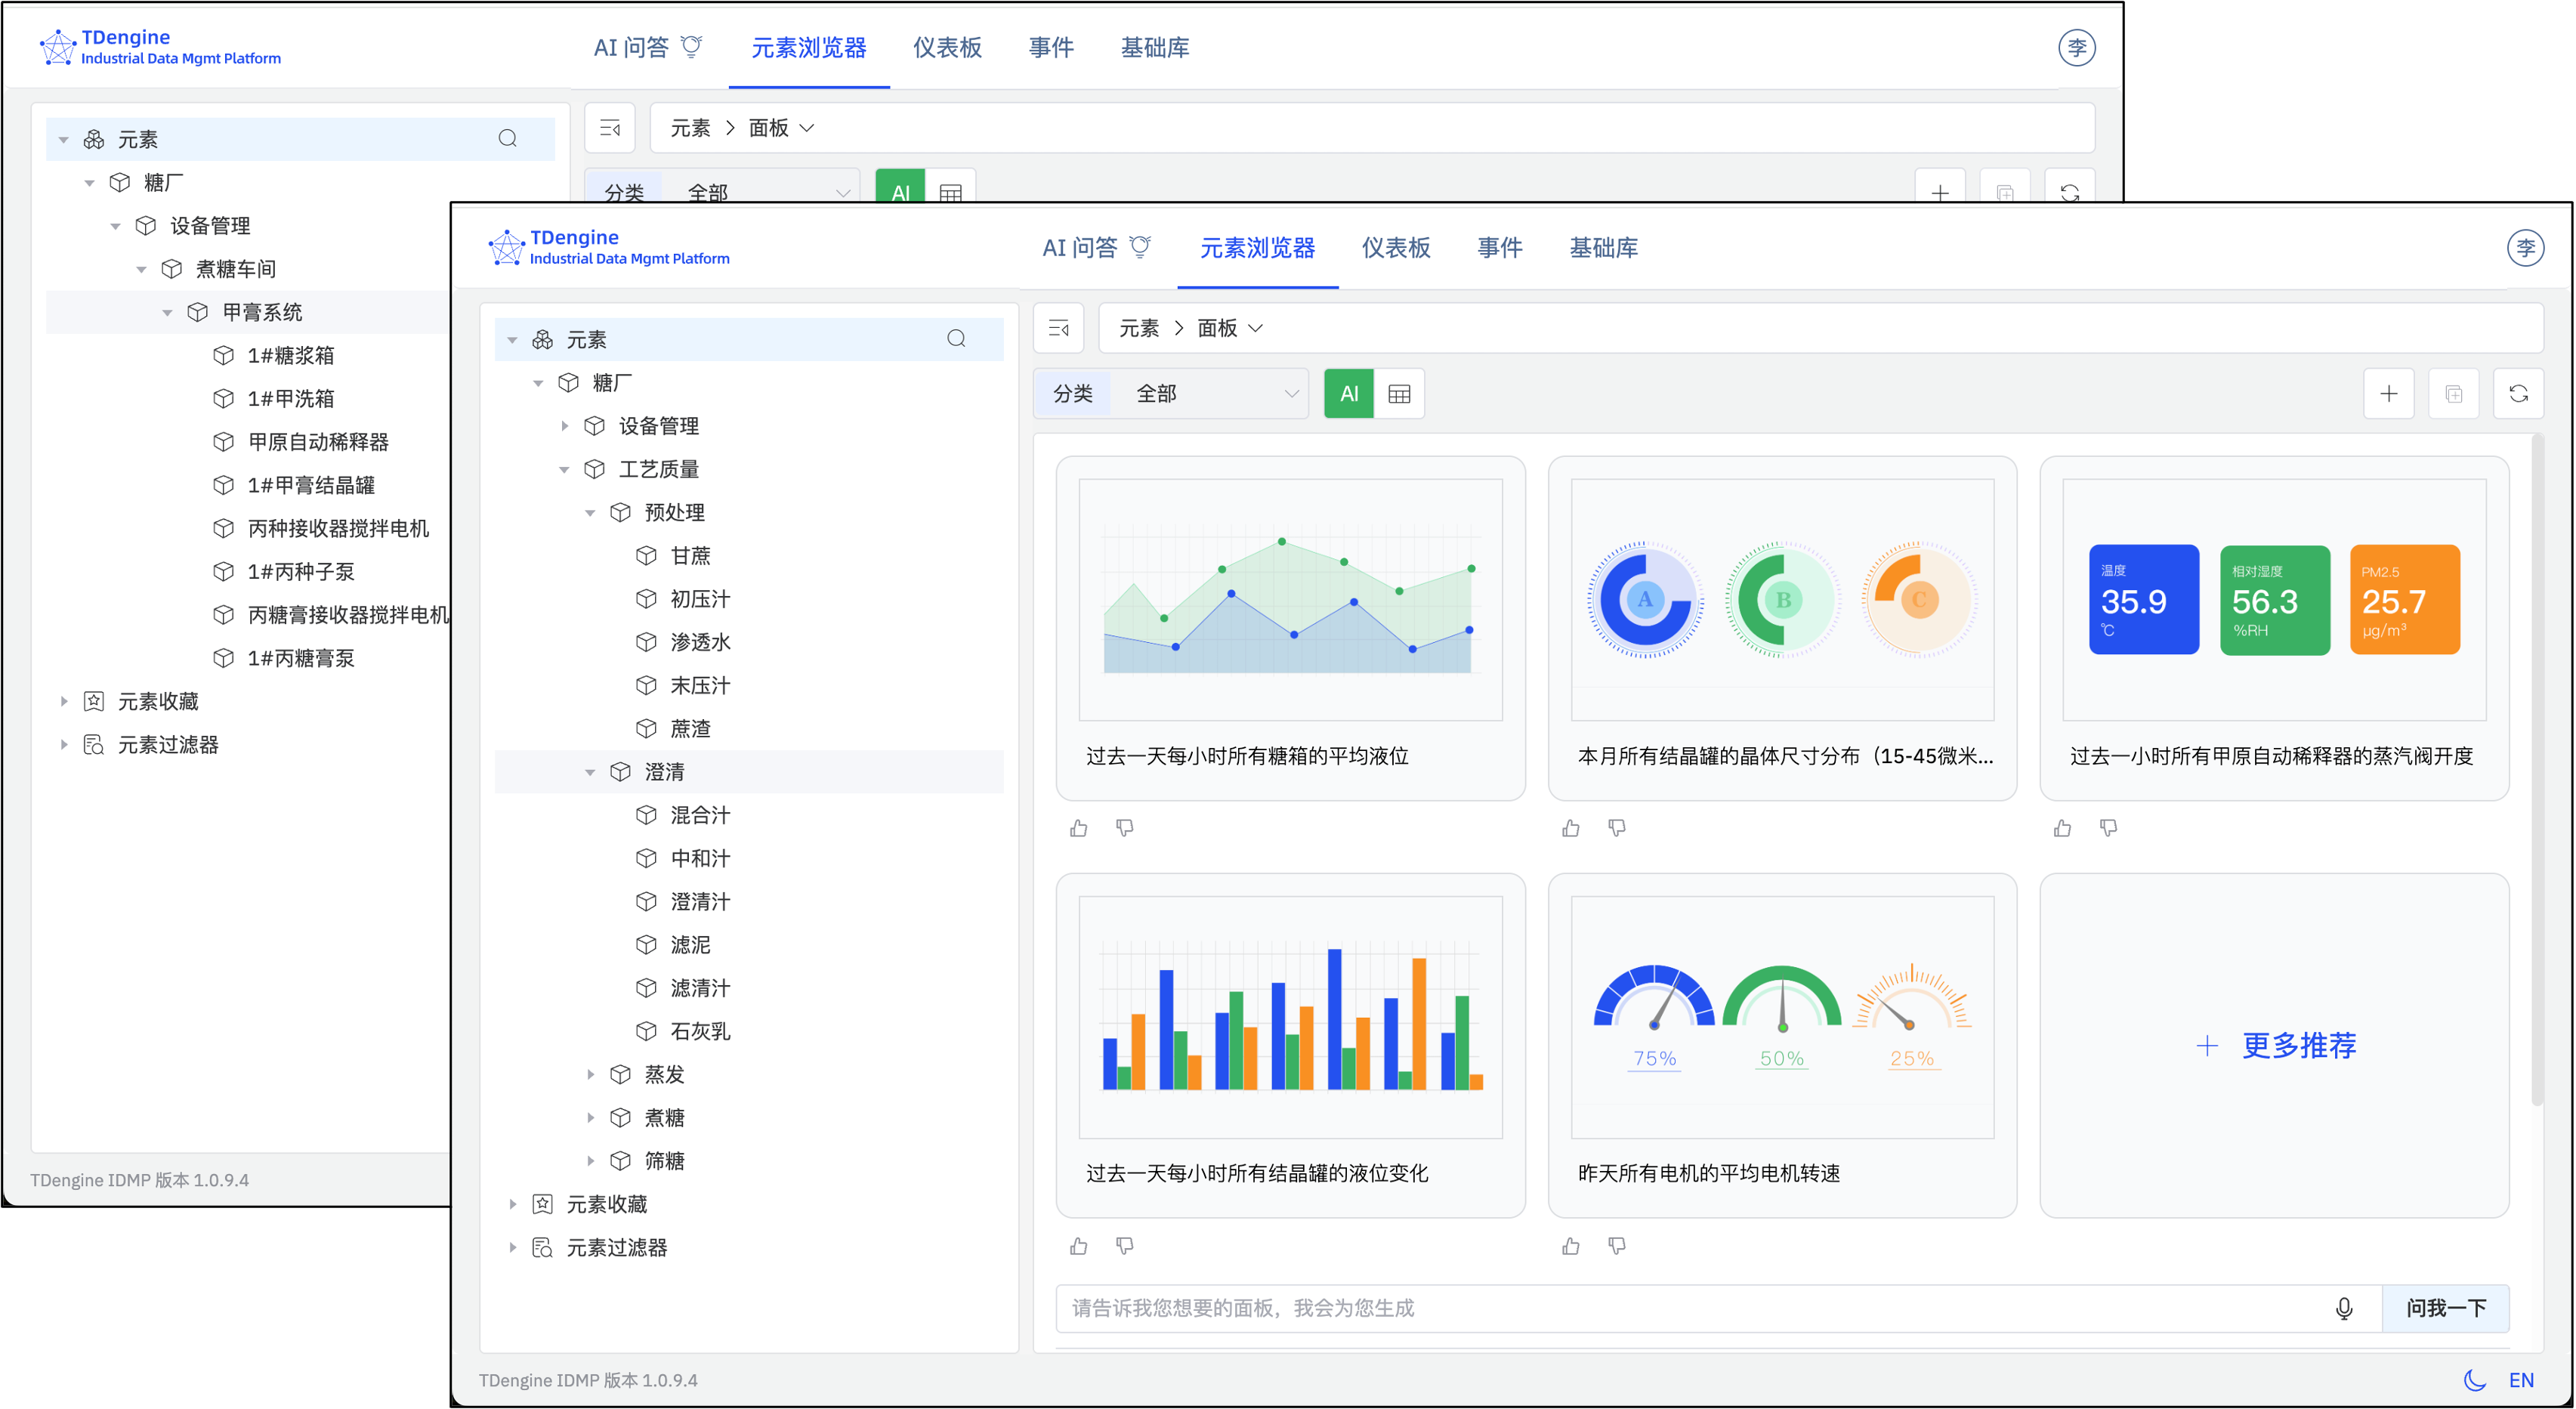Open the 李 user avatar menu
This screenshot has height=1409, width=2576.
point(2527,247)
